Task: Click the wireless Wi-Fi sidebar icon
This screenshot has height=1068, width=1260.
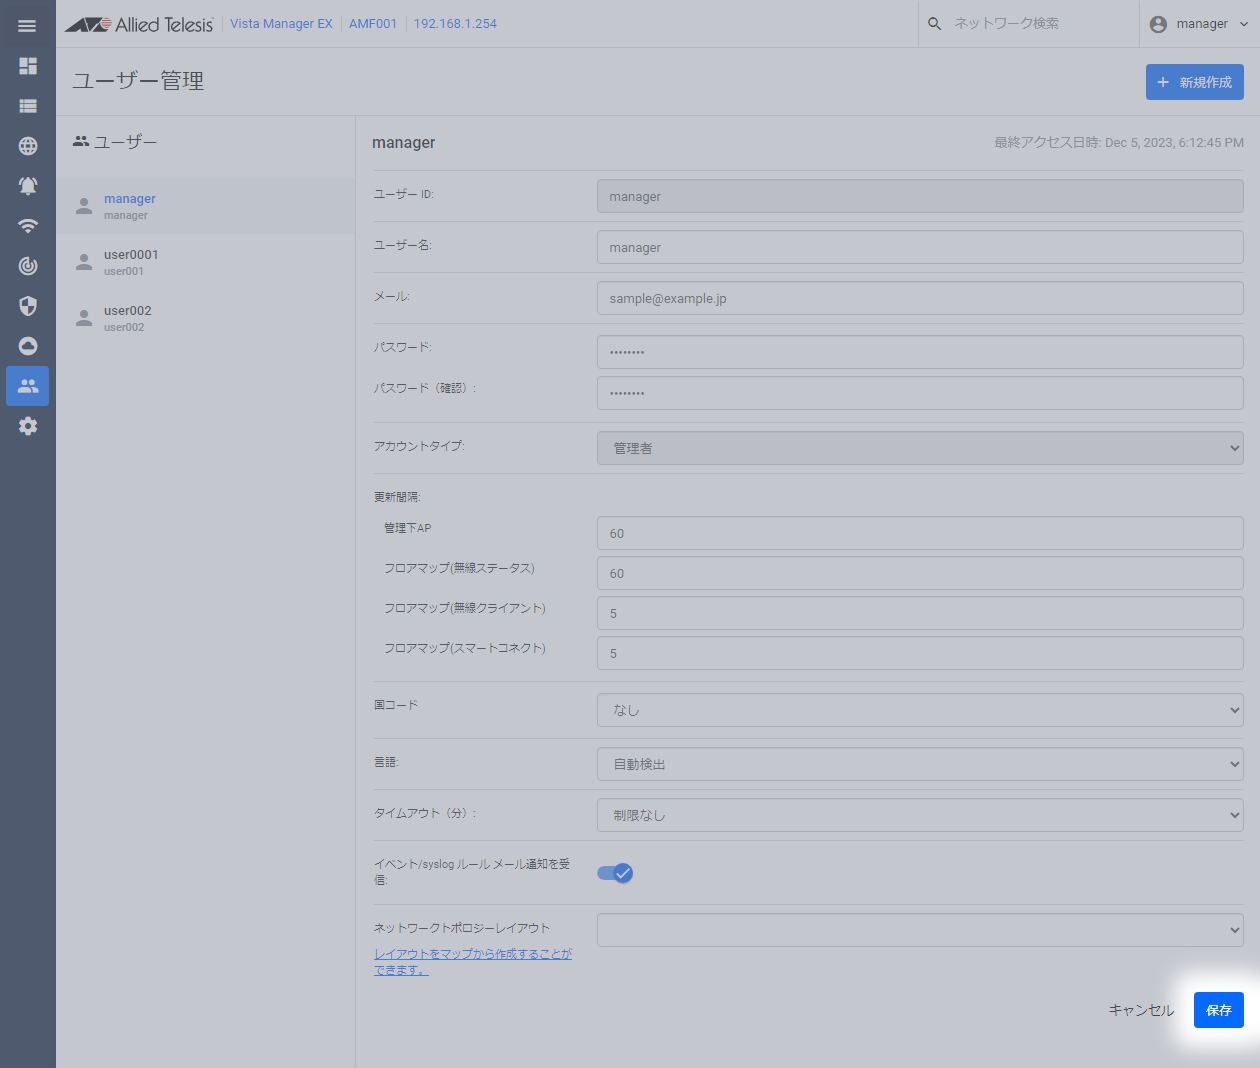Action: 28,226
